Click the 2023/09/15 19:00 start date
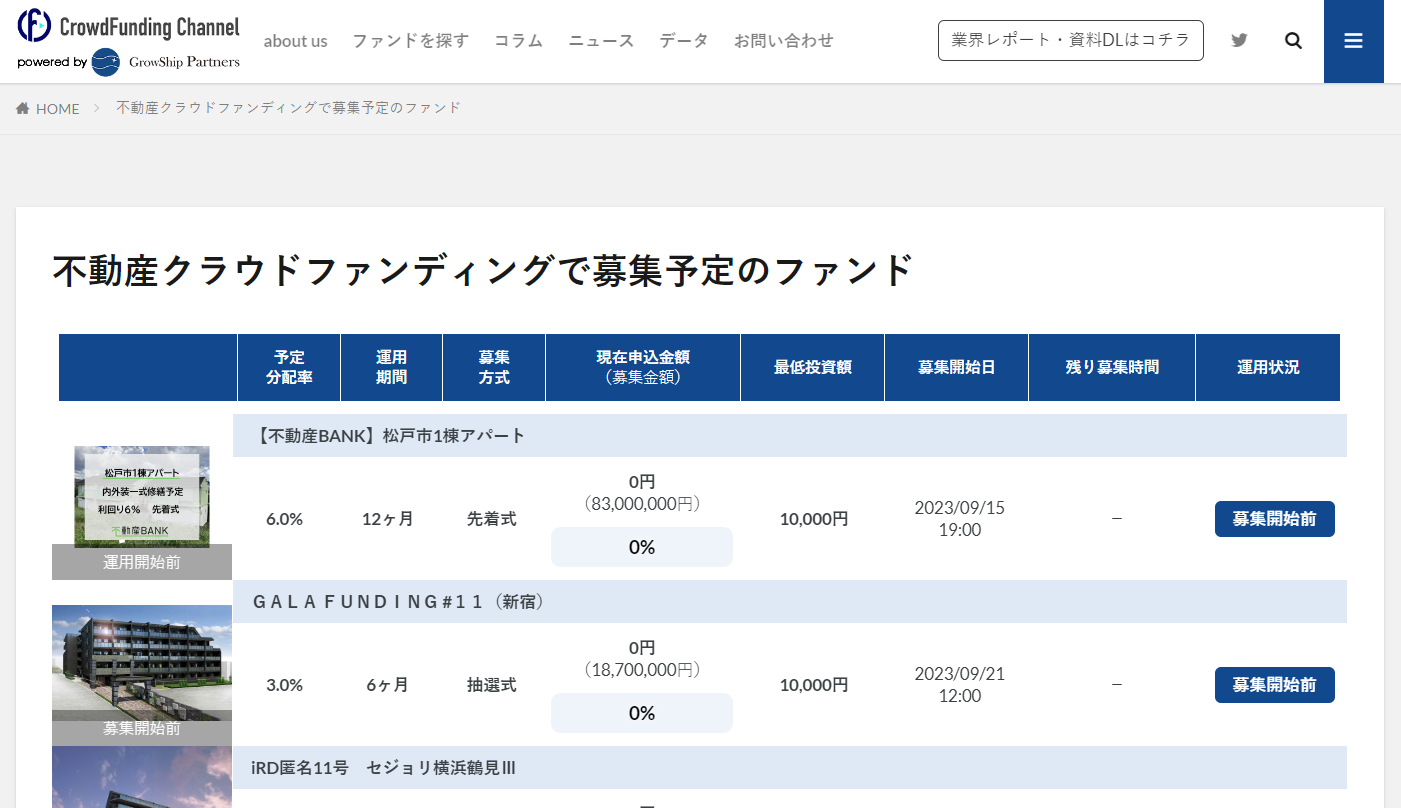 (x=960, y=519)
